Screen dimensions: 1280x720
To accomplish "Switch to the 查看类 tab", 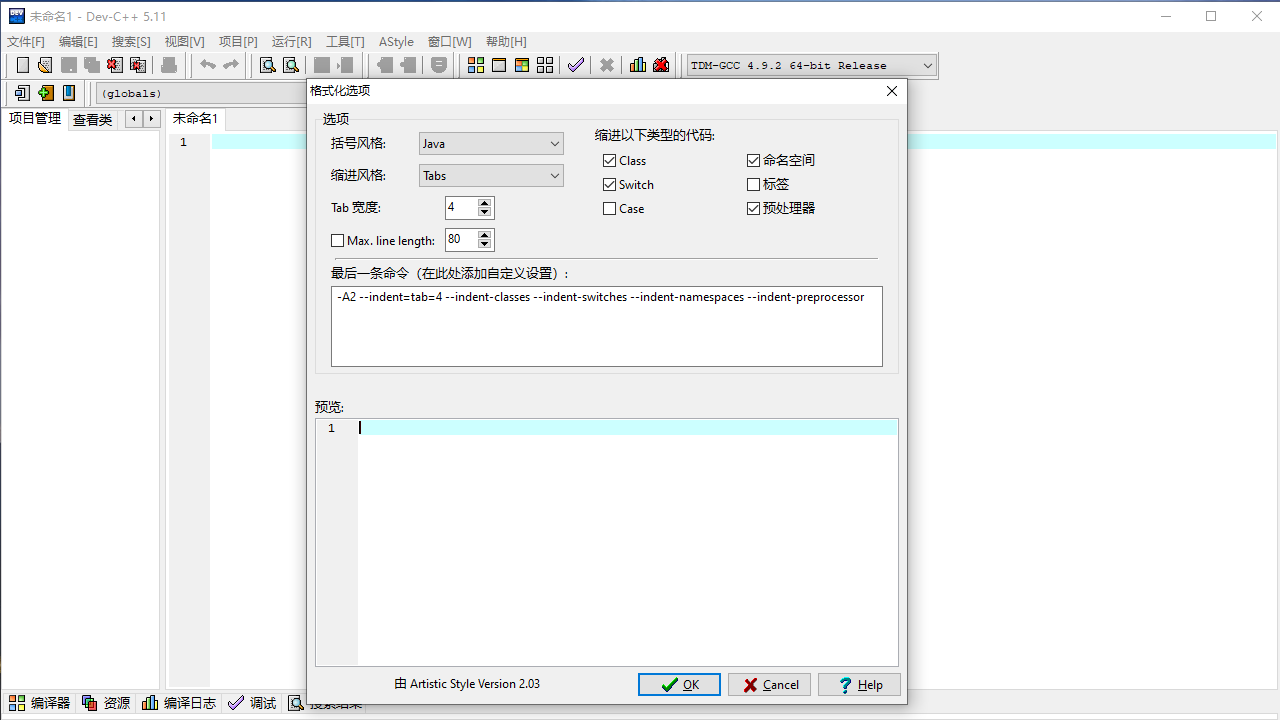I will tap(92, 119).
